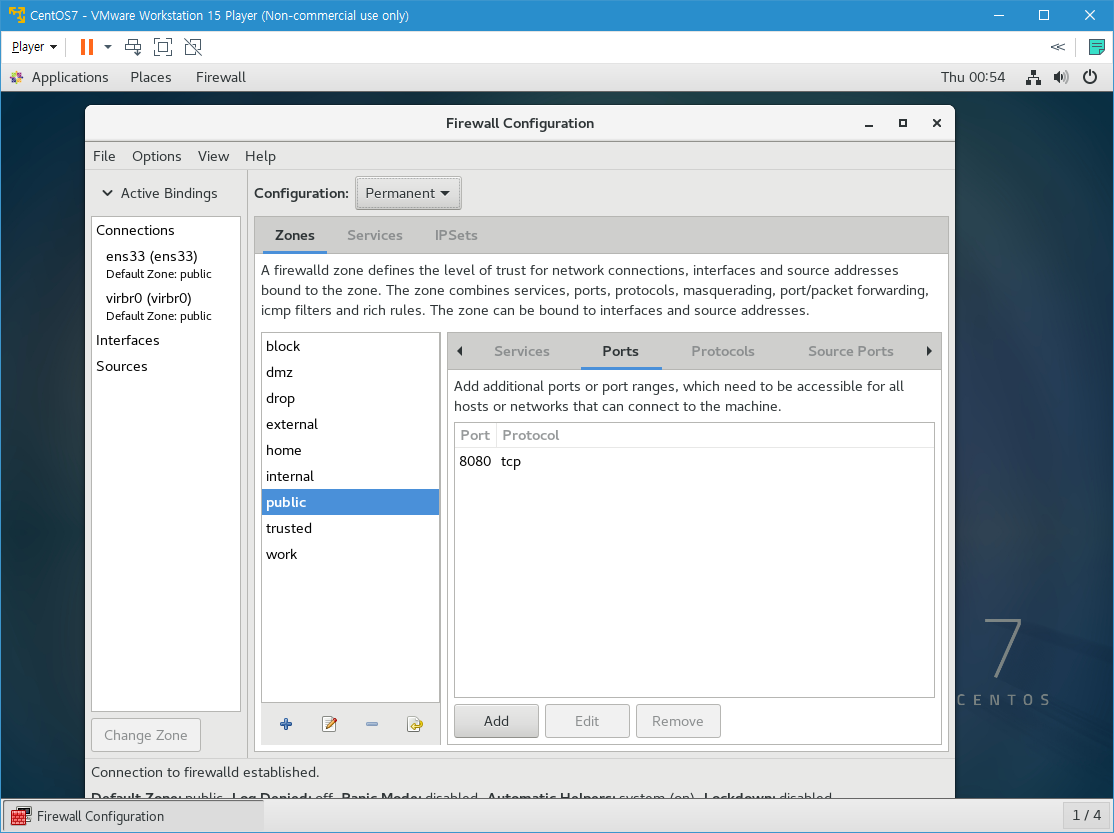Click the Edit port button
The height and width of the screenshot is (833, 1114).
[x=587, y=721]
